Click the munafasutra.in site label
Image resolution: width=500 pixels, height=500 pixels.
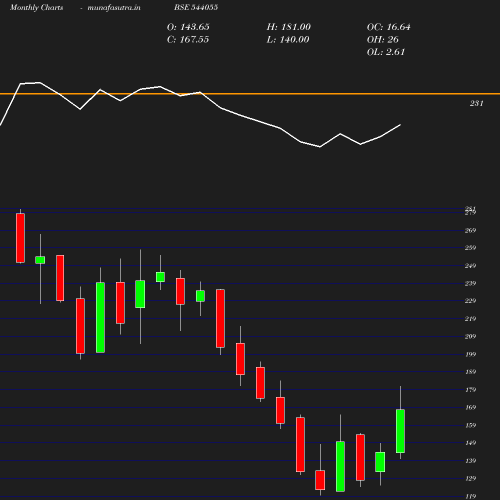click(x=114, y=7)
